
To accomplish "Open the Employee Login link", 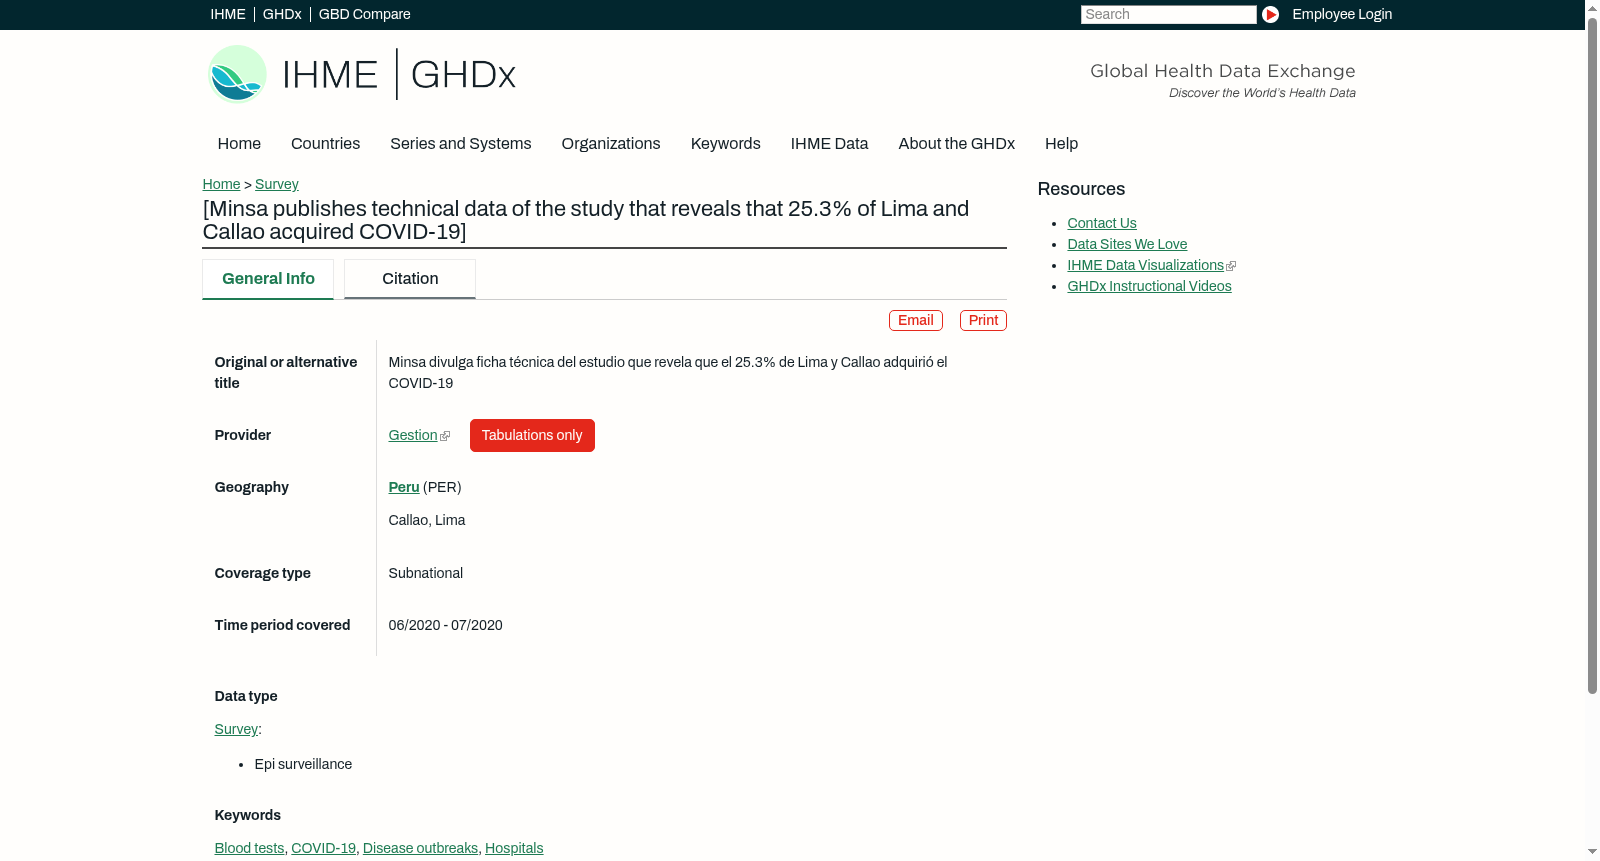I will point(1342,14).
